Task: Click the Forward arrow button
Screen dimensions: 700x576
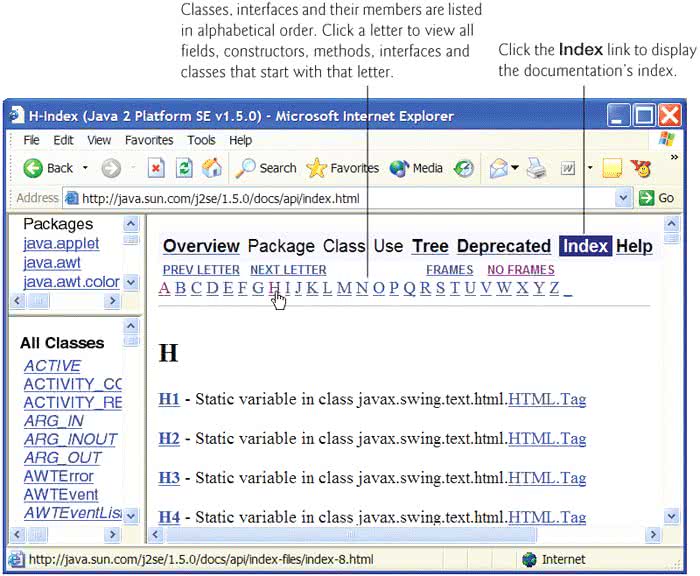Action: point(111,168)
